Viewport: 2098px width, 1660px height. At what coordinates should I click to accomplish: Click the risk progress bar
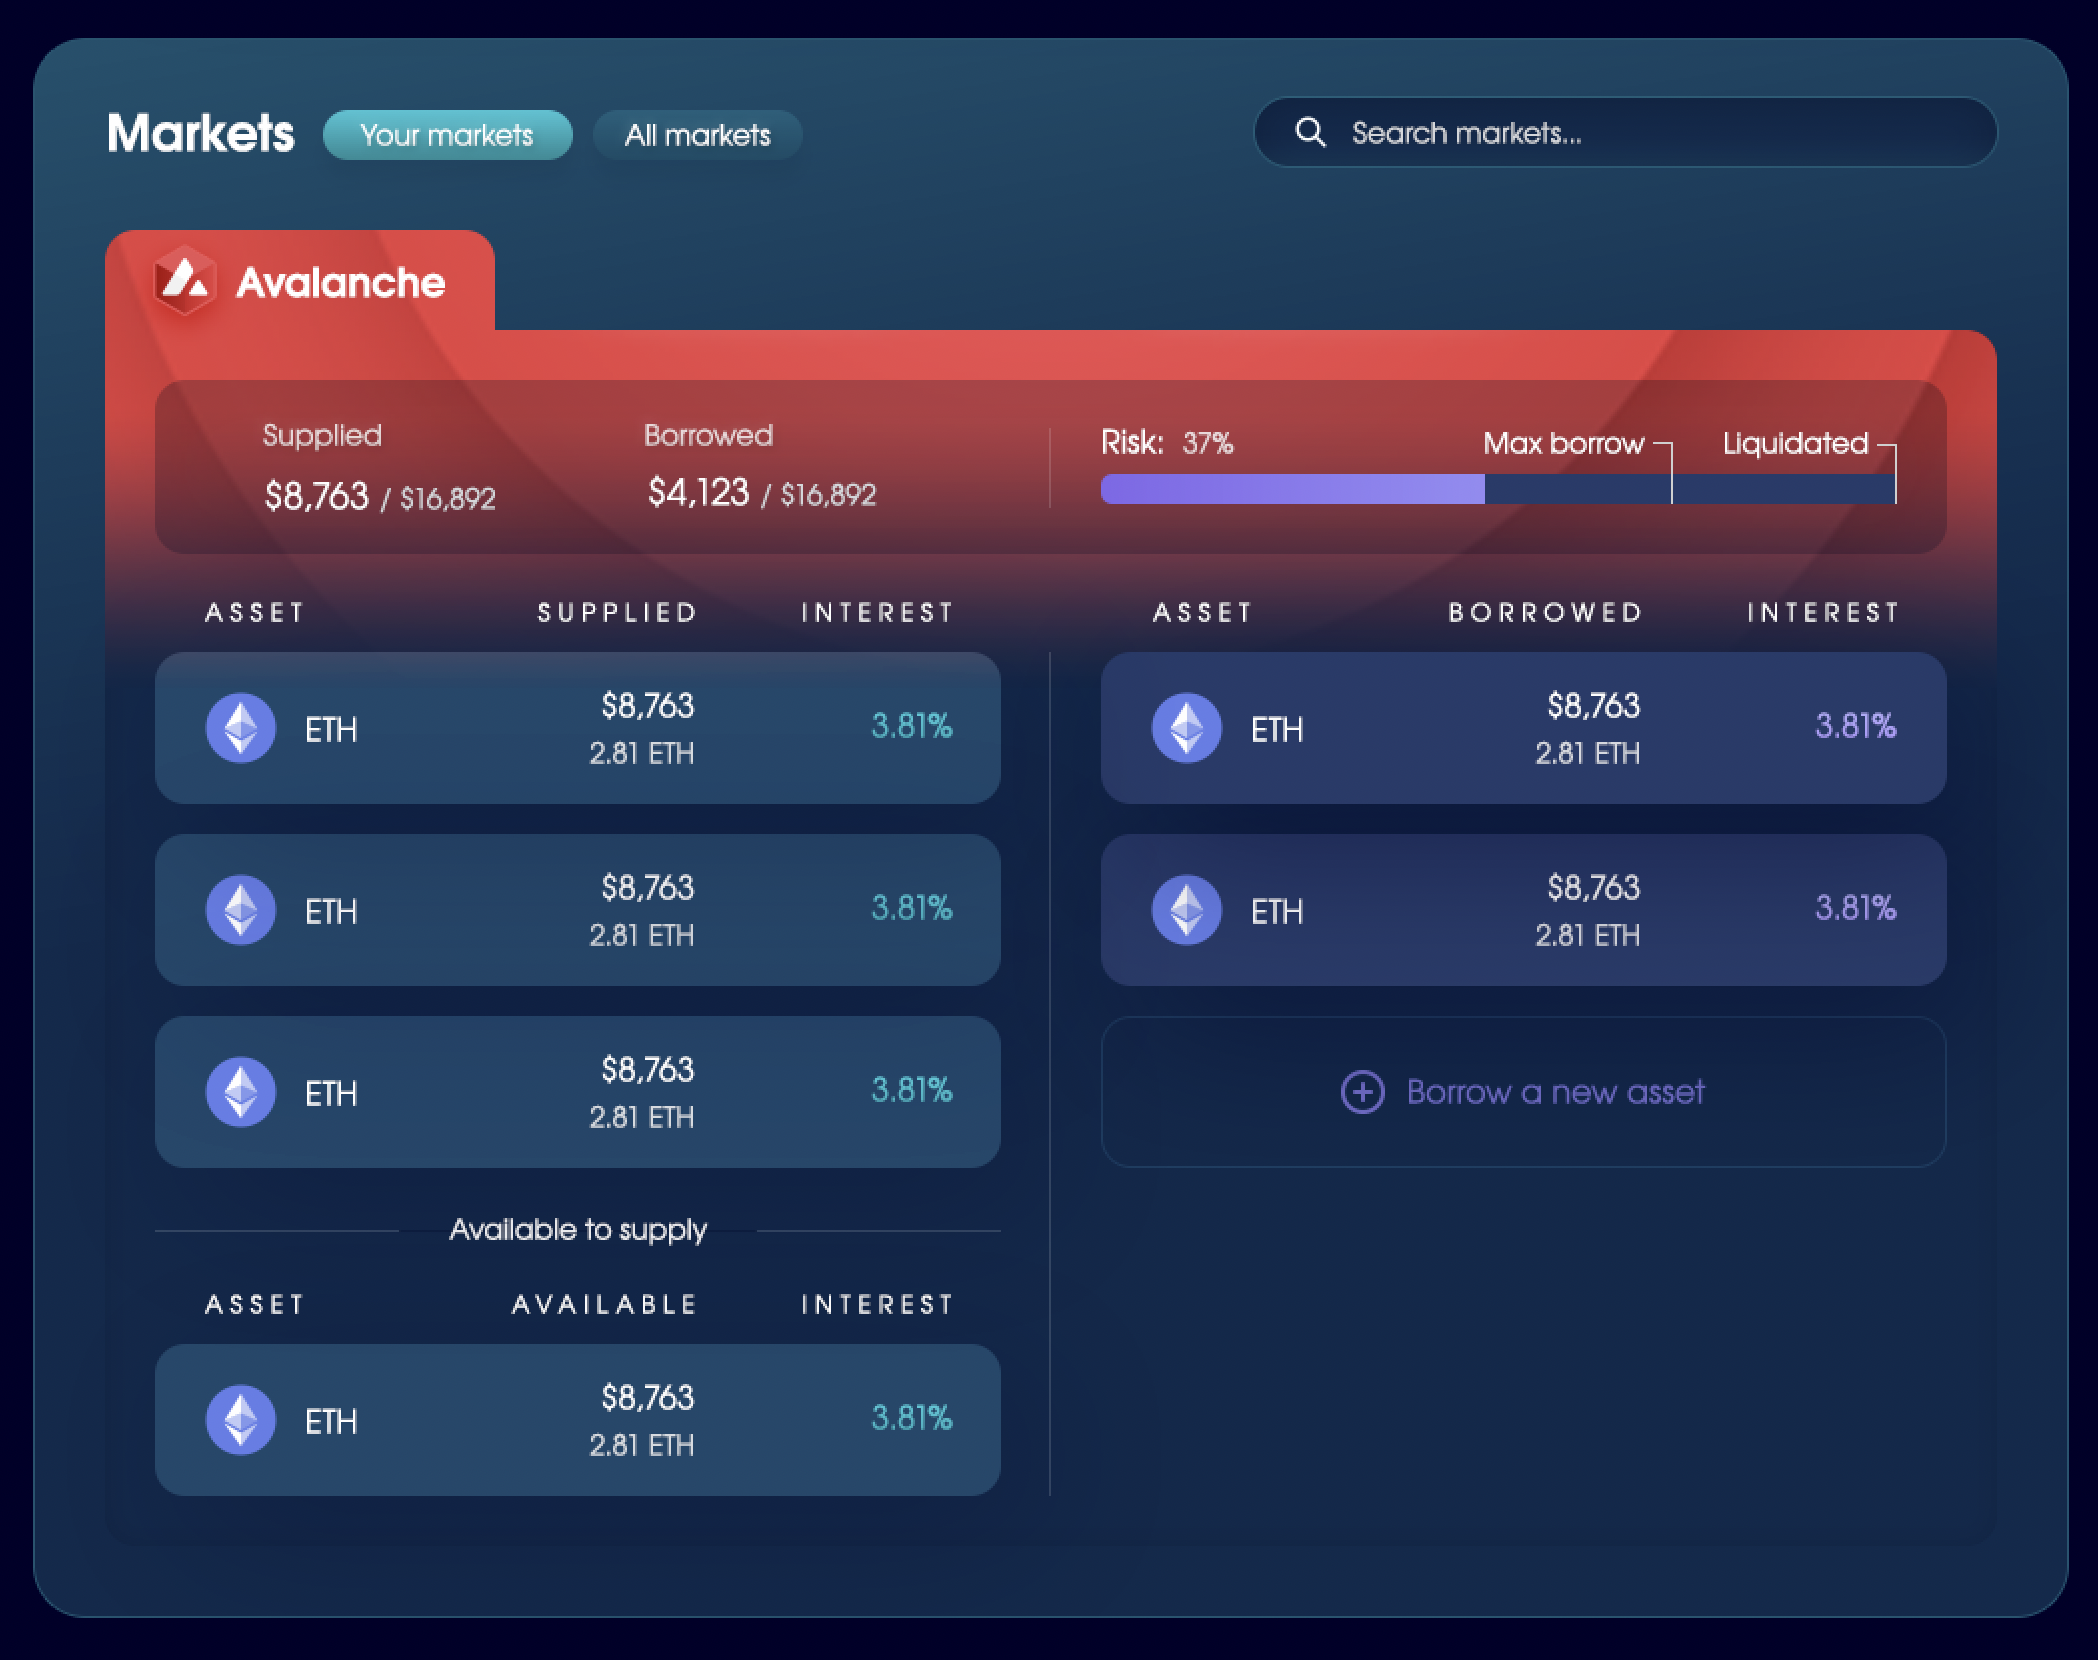point(1497,489)
